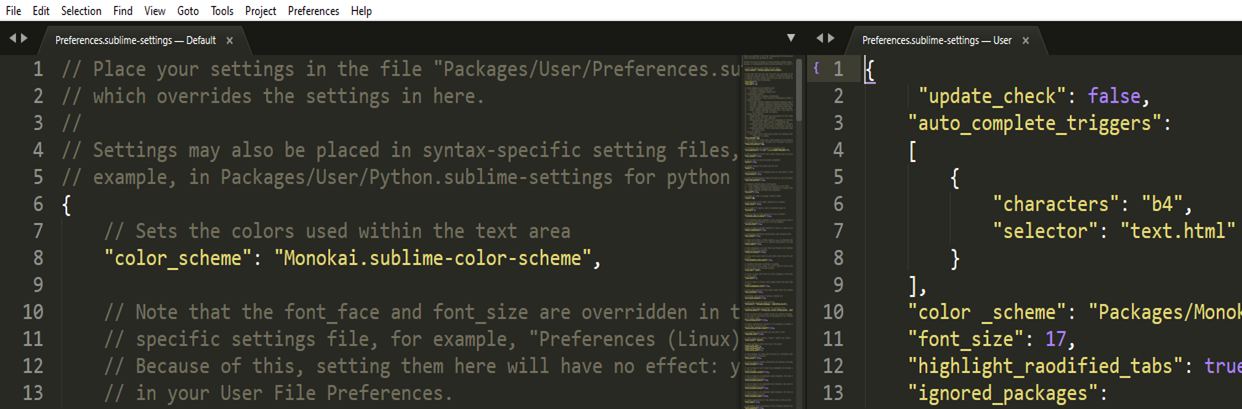1242x409 pixels.
Task: Switch to the Preferences.sublime-settings — Default tab
Action: coord(135,41)
